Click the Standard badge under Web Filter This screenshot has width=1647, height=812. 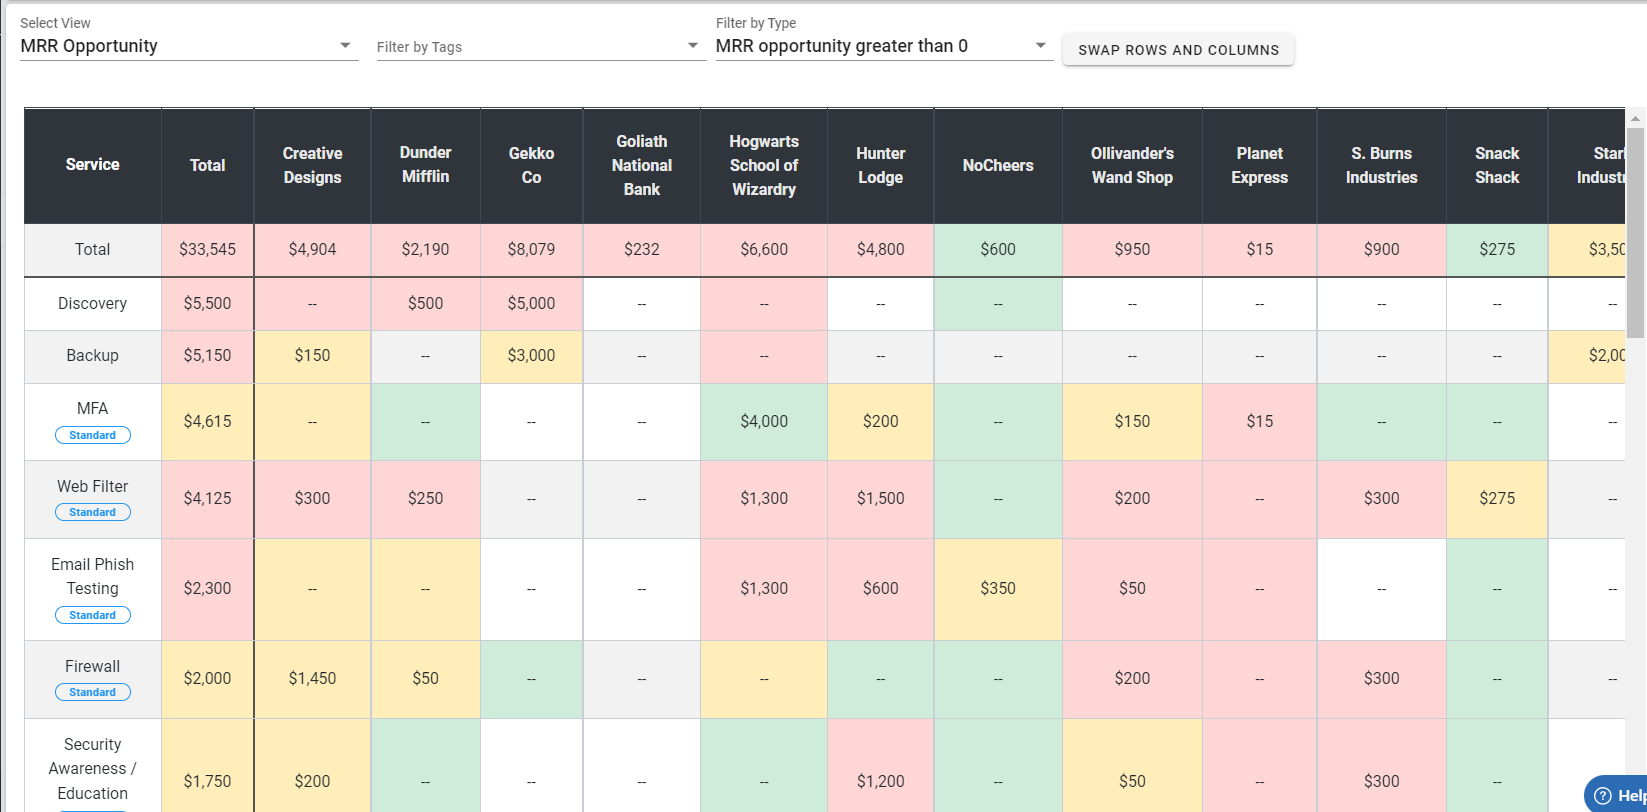click(x=93, y=512)
